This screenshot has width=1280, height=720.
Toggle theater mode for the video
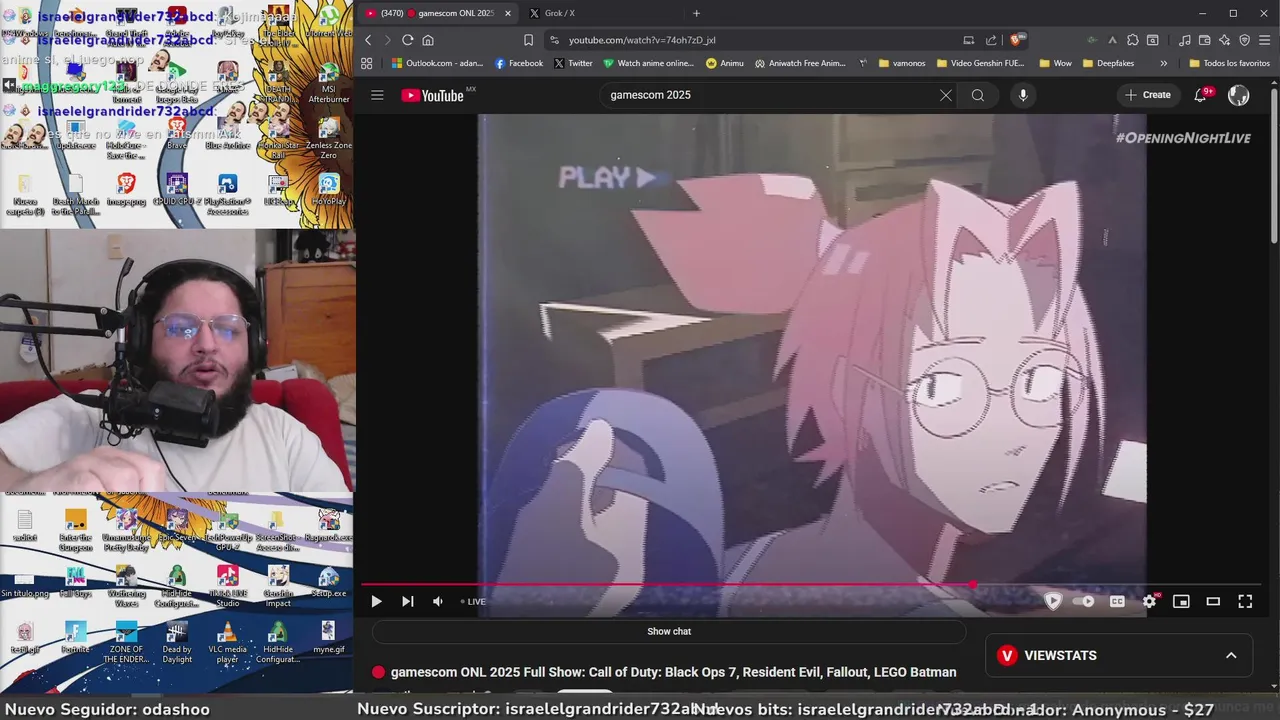click(1213, 601)
